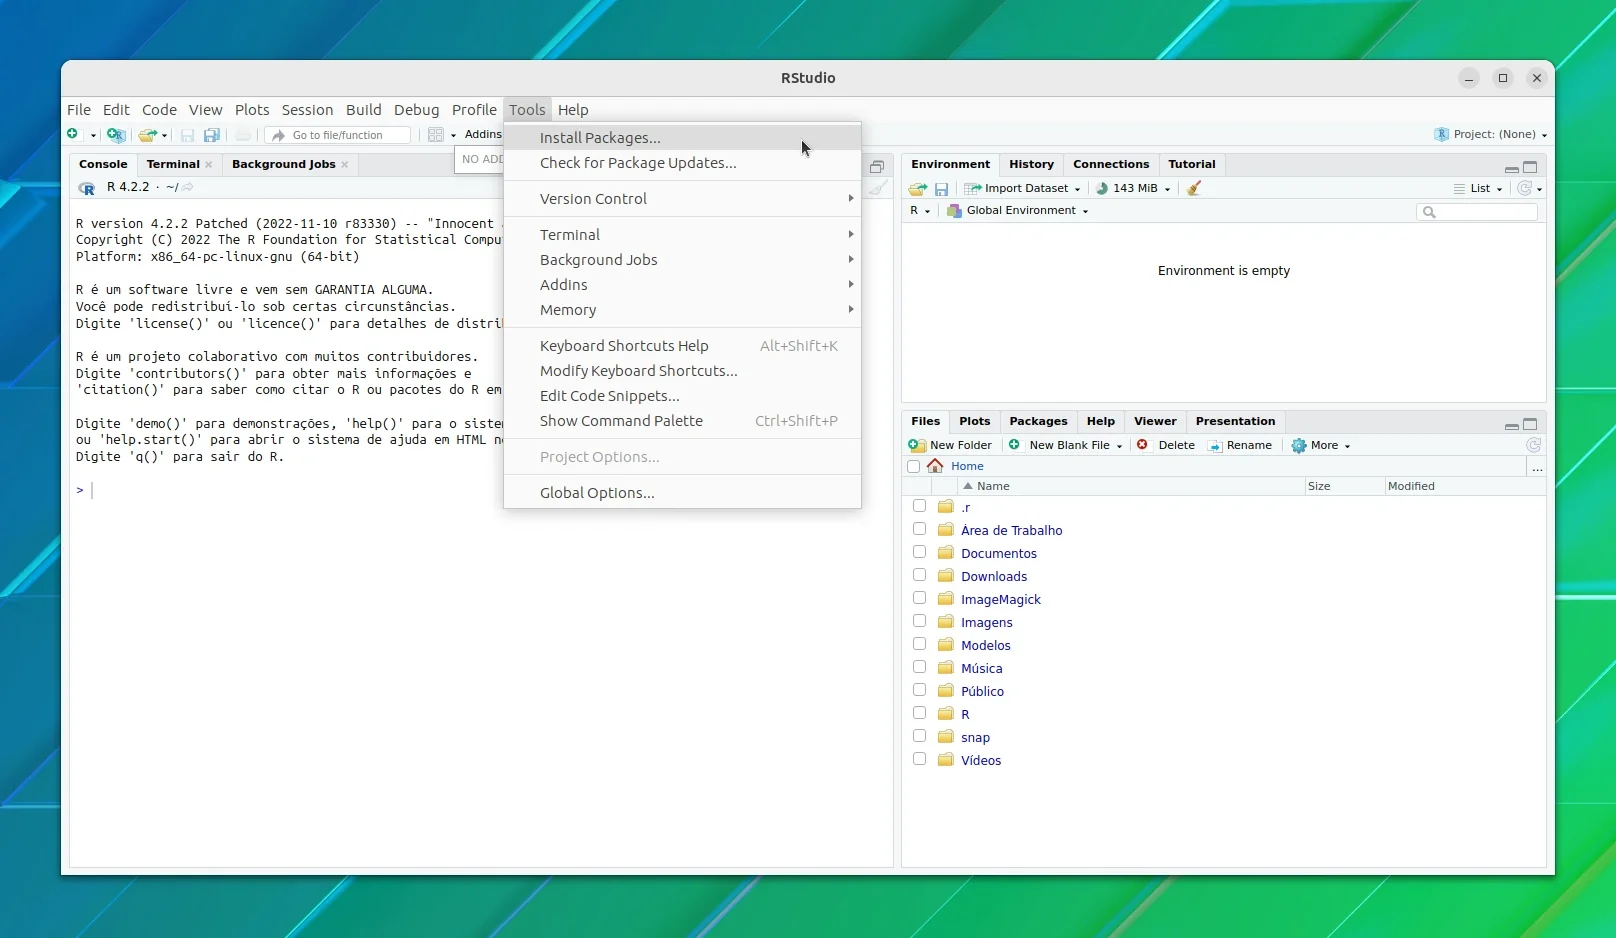Click the R logo icon in console
The width and height of the screenshot is (1616, 938).
point(87,188)
